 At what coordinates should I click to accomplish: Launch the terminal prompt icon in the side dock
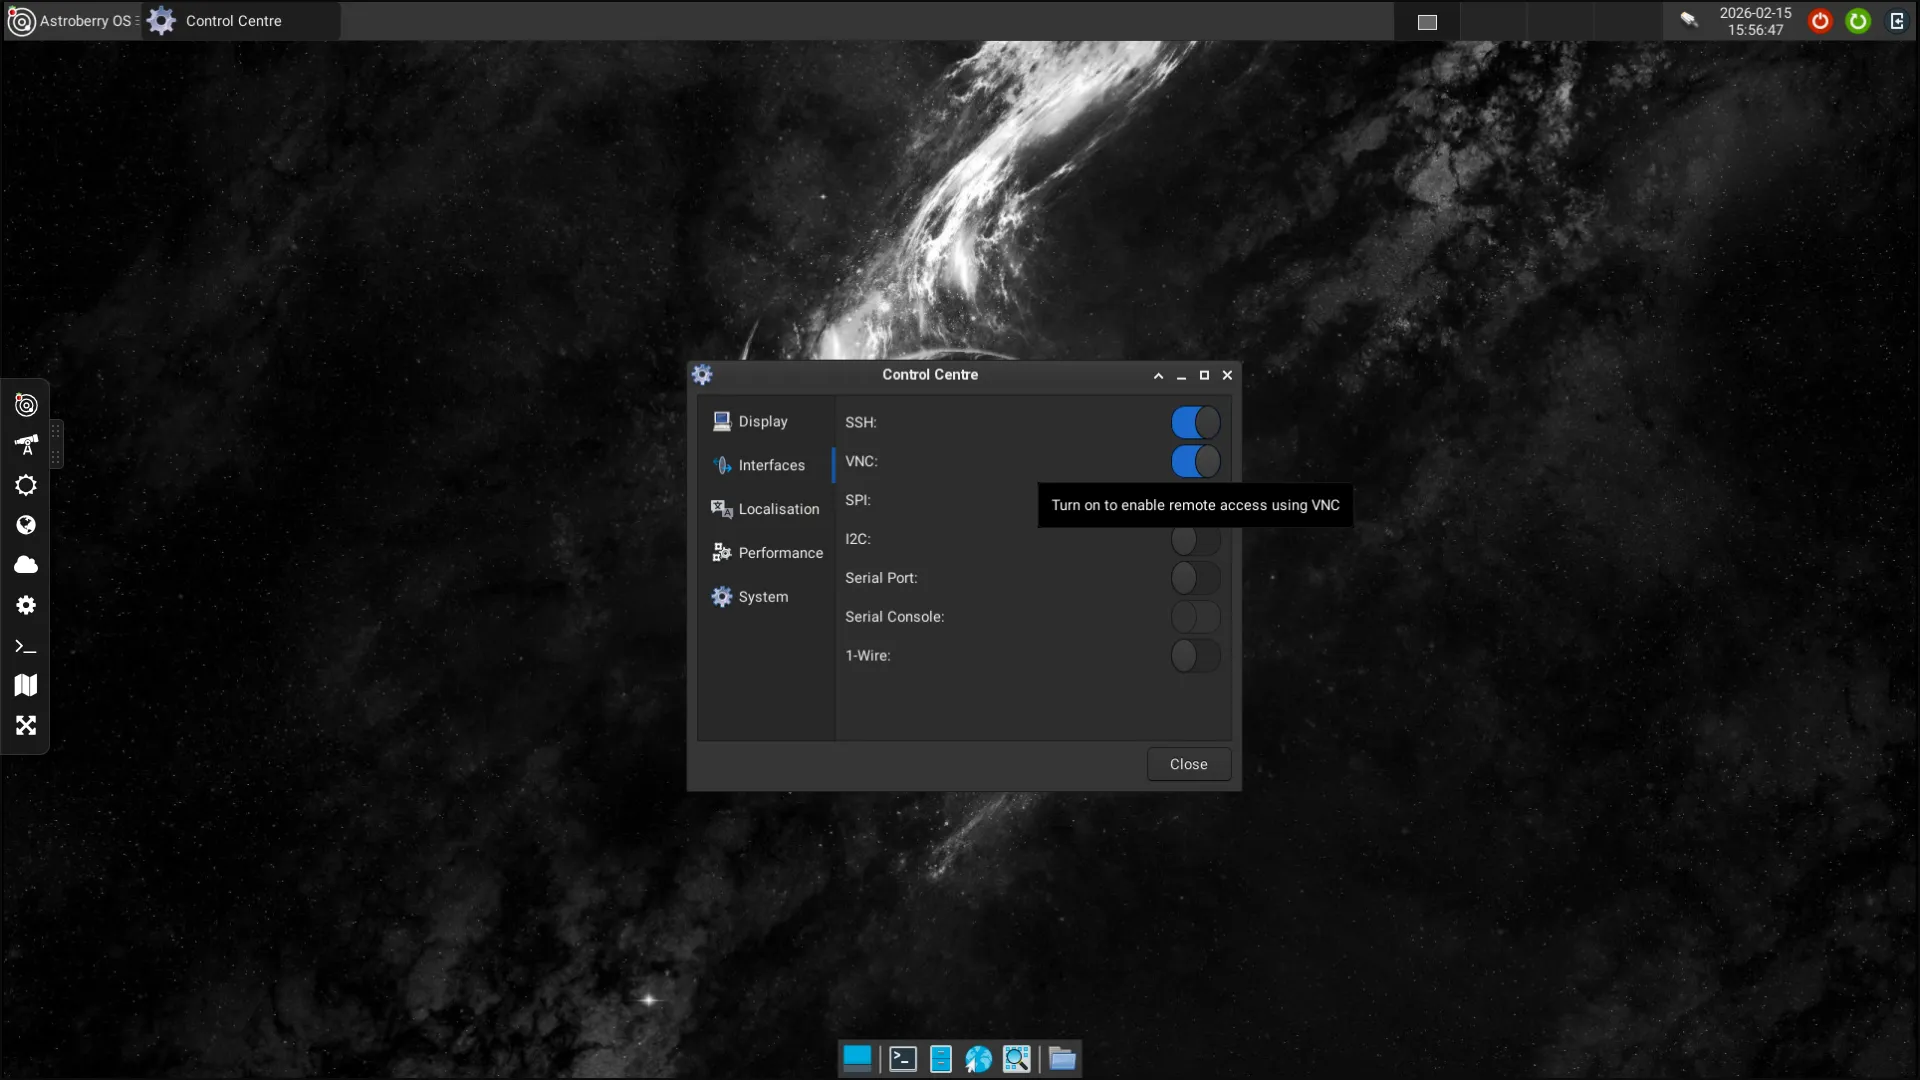(26, 647)
